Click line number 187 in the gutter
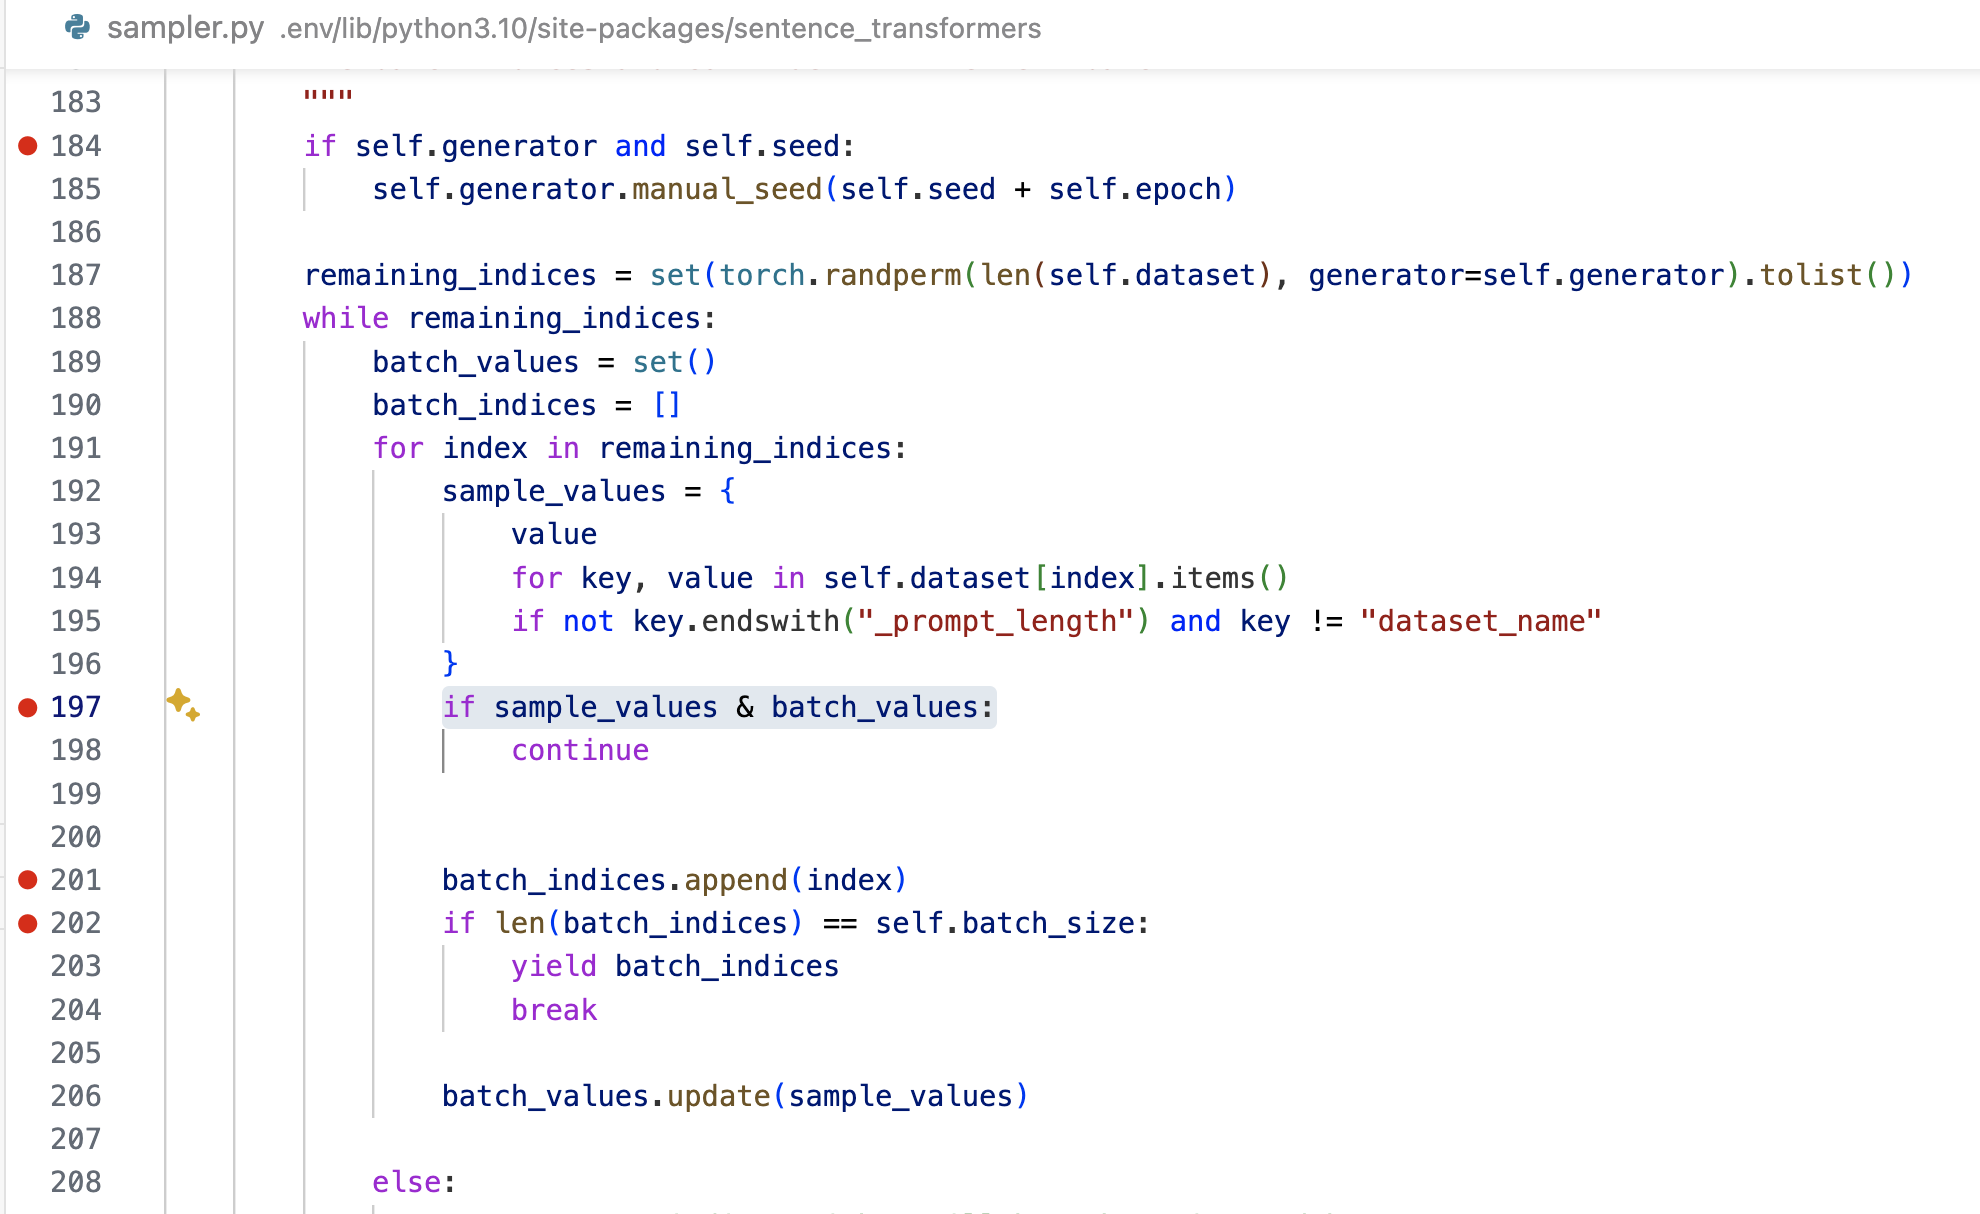Image resolution: width=1980 pixels, height=1214 pixels. (x=76, y=275)
